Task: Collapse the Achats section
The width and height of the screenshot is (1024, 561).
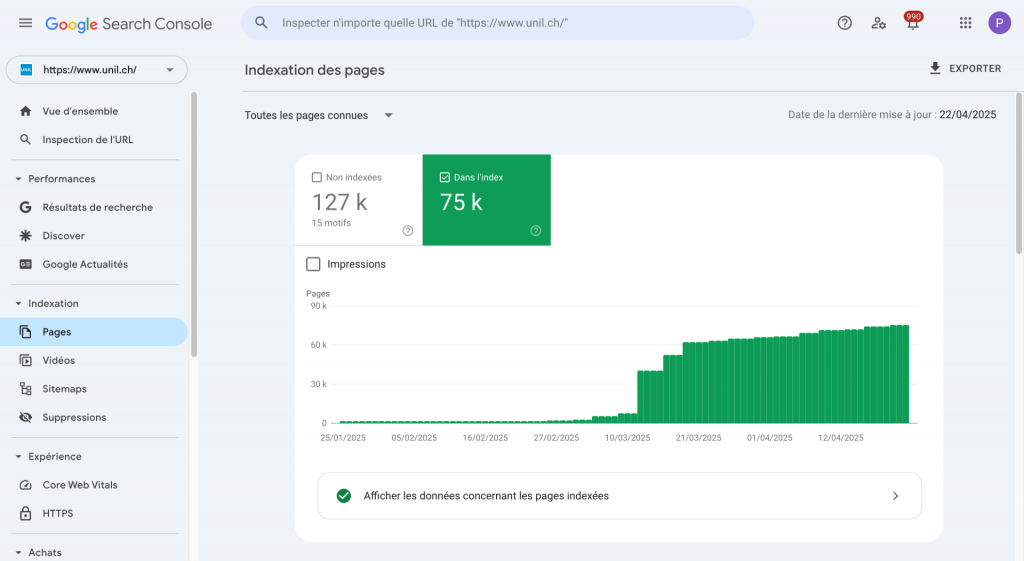Action: tap(18, 553)
